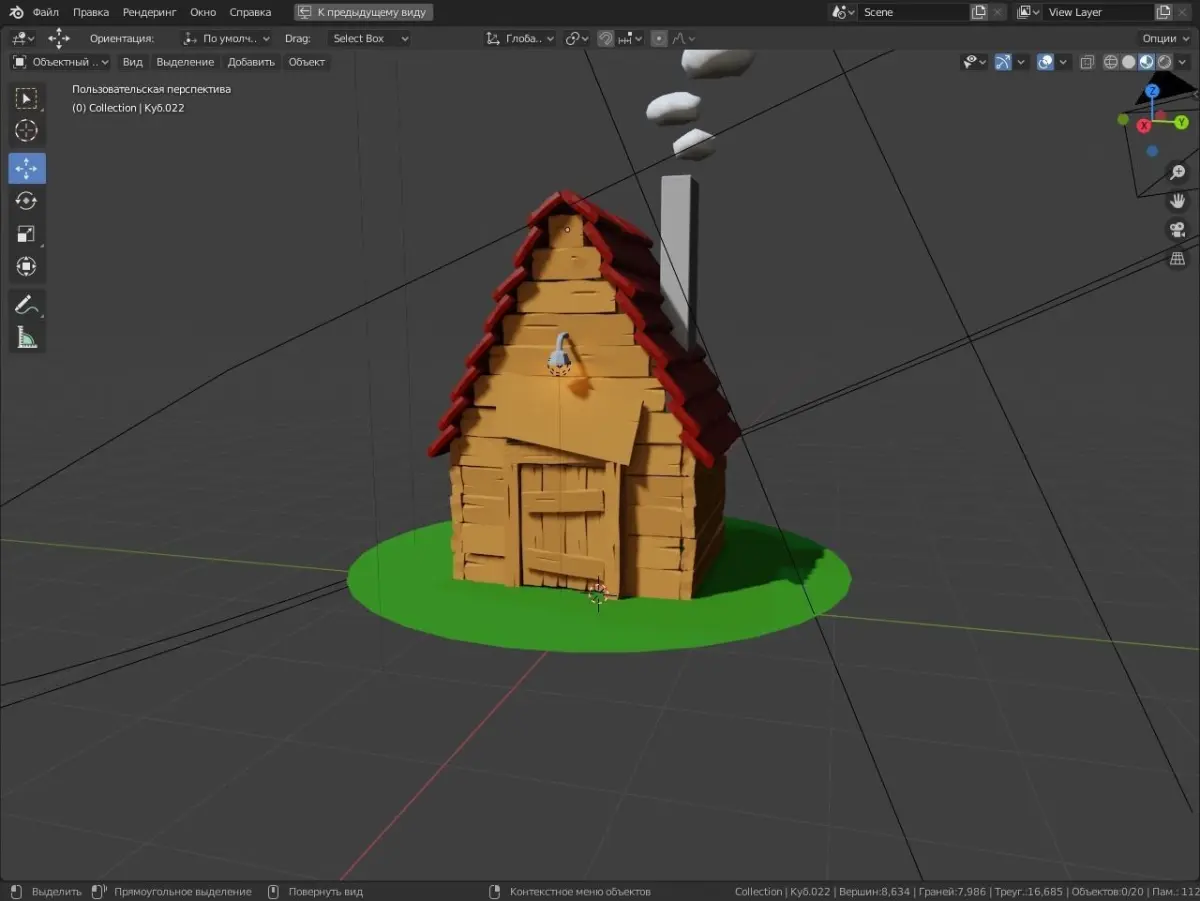1200x901 pixels.
Task: Open the Файл menu
Action: [46, 12]
